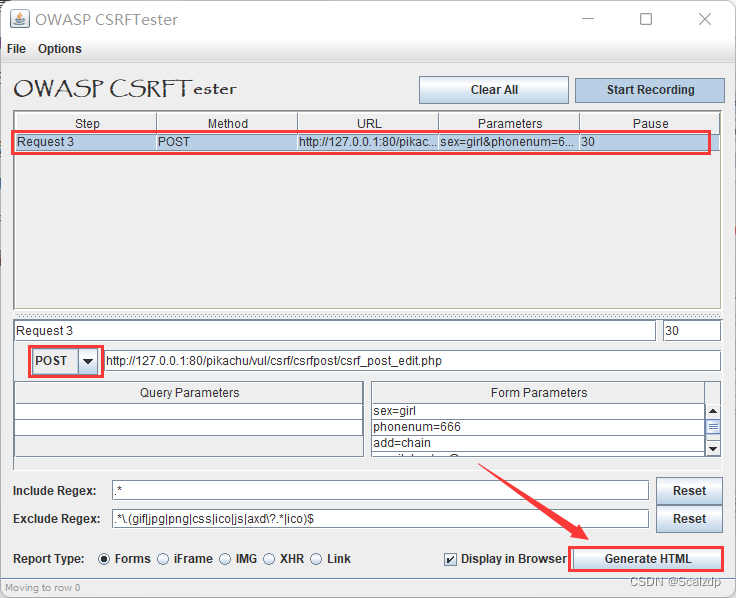The image size is (736, 598).
Task: Click the first empty Query Parameters row
Action: pos(189,412)
